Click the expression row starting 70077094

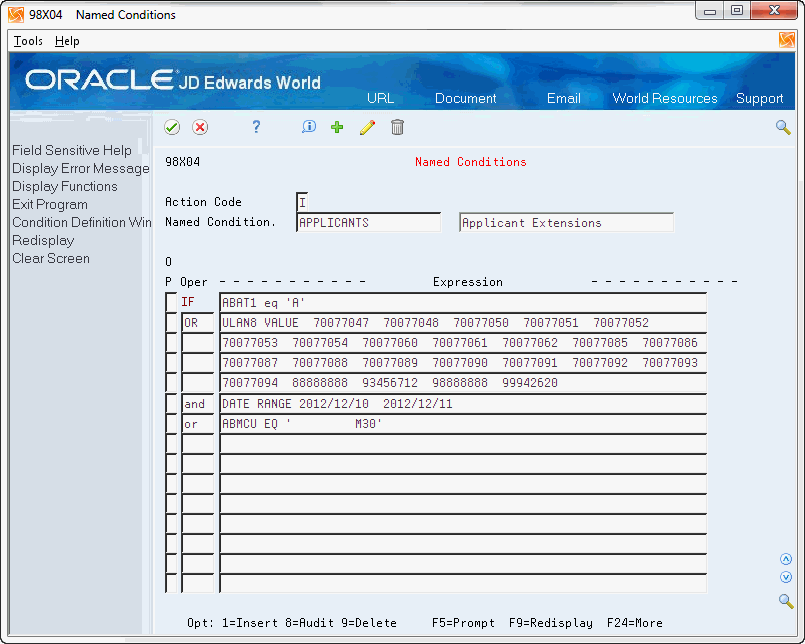pos(463,383)
